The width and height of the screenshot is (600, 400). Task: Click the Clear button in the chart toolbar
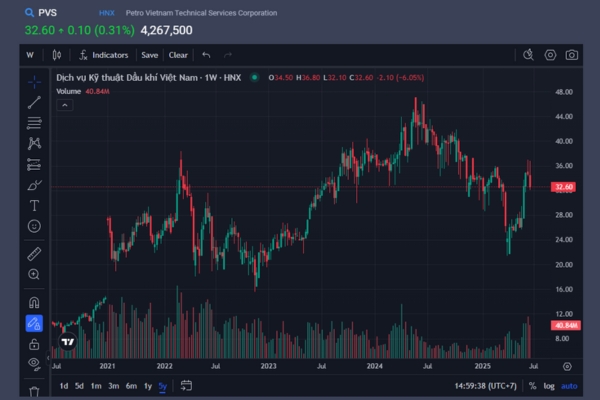click(x=178, y=55)
